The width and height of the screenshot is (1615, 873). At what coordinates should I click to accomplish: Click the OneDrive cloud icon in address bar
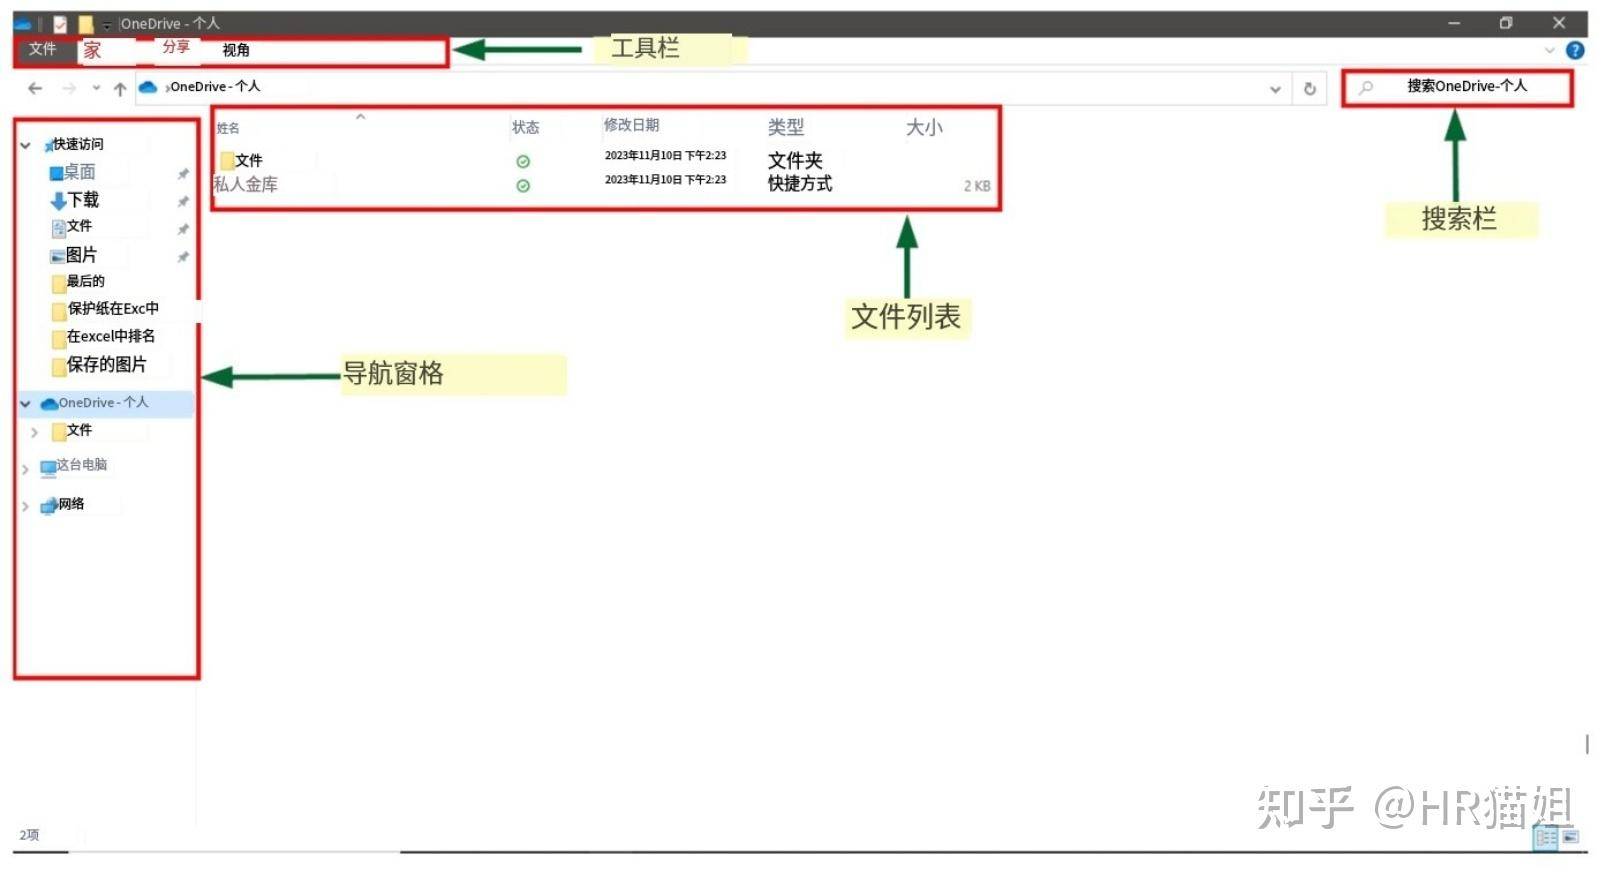(x=148, y=87)
